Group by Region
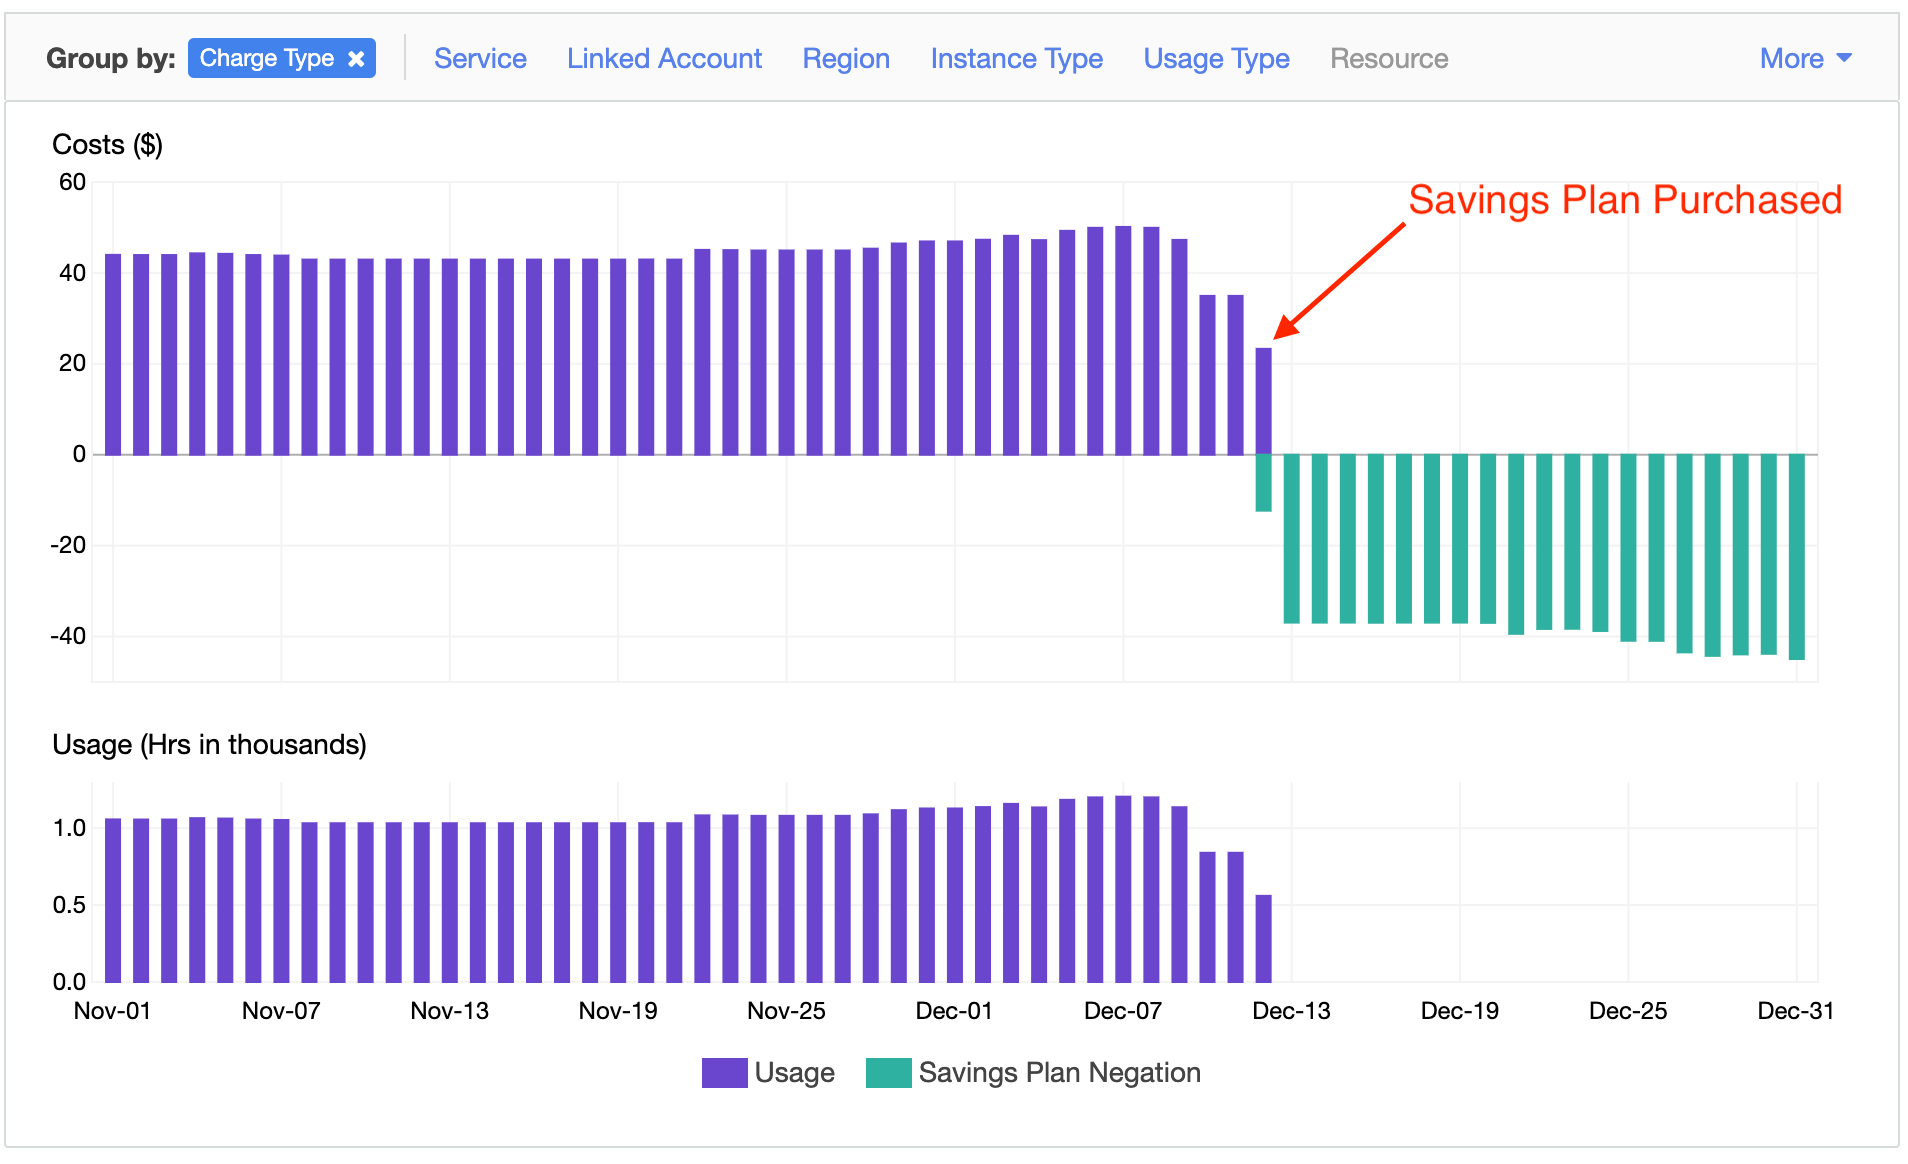1908x1164 pixels. click(x=845, y=58)
